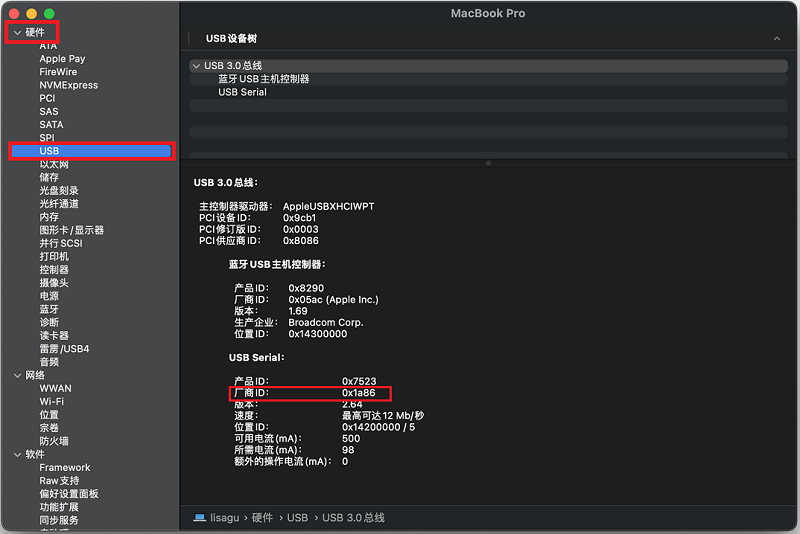Select Apple Pay in the sidebar
Image resolution: width=800 pixels, height=534 pixels.
pyautogui.click(x=62, y=59)
